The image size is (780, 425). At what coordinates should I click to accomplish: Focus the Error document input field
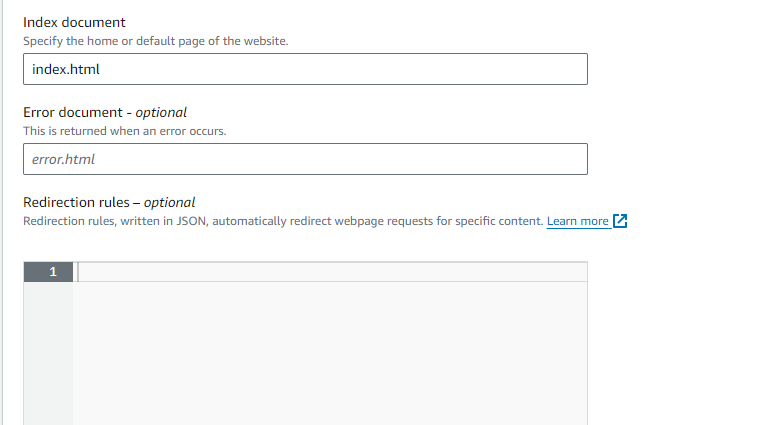[x=305, y=159]
